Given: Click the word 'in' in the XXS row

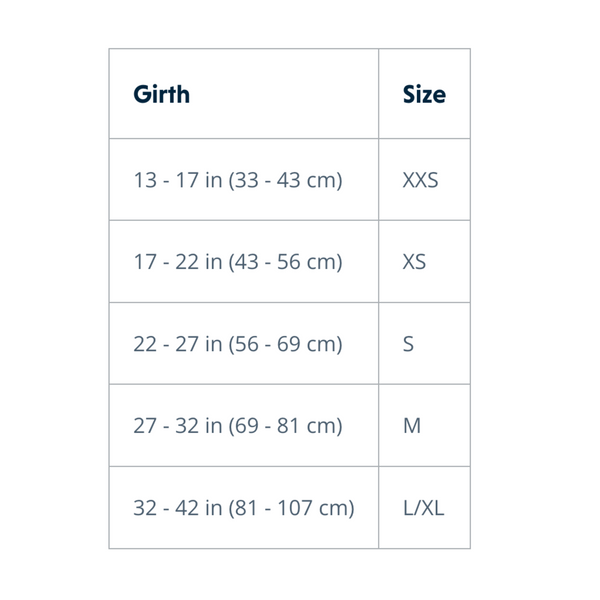Looking at the screenshot, I should [213, 181].
